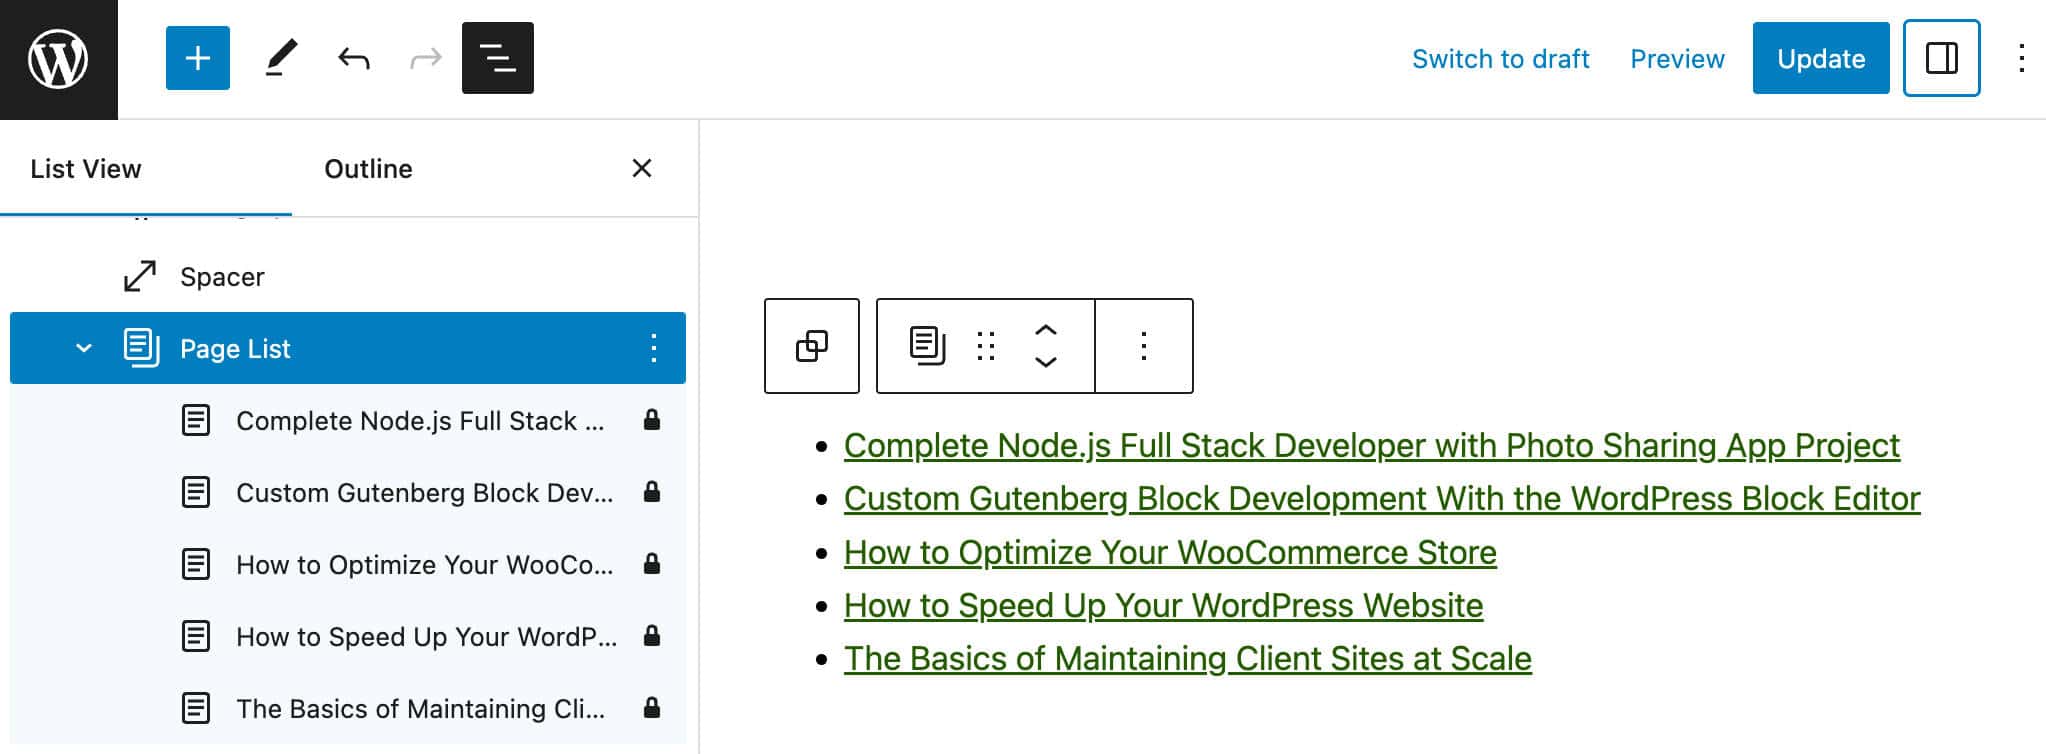Click the drag handle in block toolbar
2046x754 pixels.
point(986,346)
